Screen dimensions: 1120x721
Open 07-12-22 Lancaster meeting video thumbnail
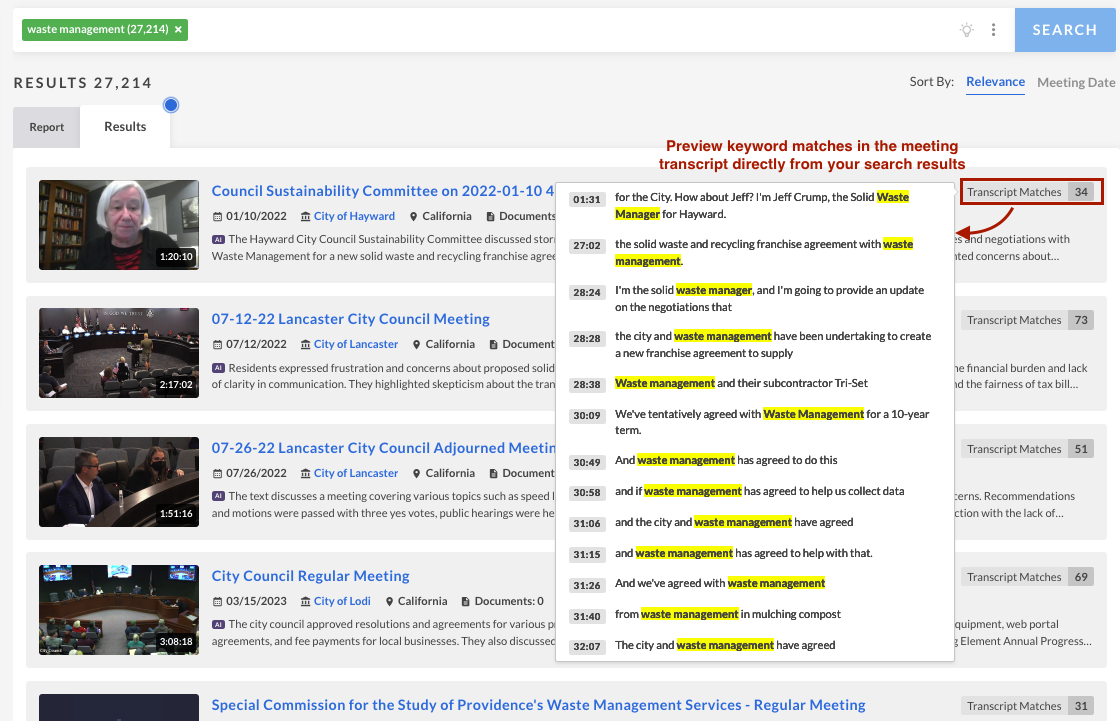pos(119,353)
